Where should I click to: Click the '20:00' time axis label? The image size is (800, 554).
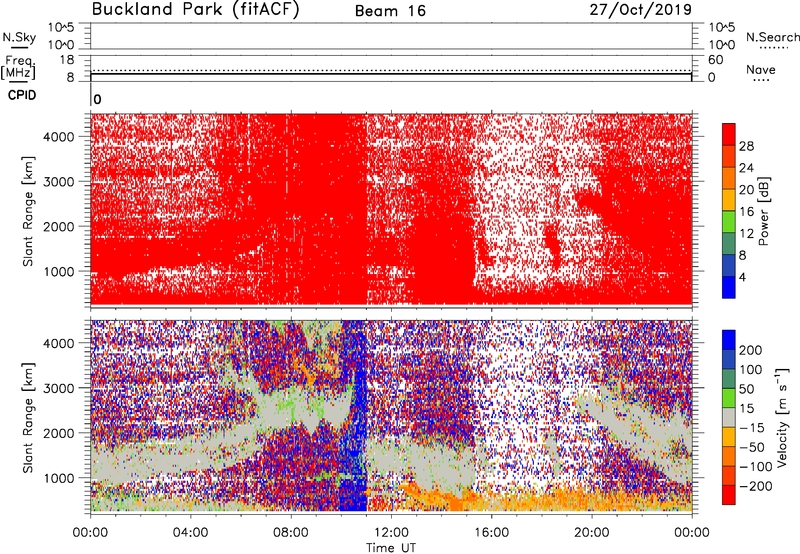(591, 533)
